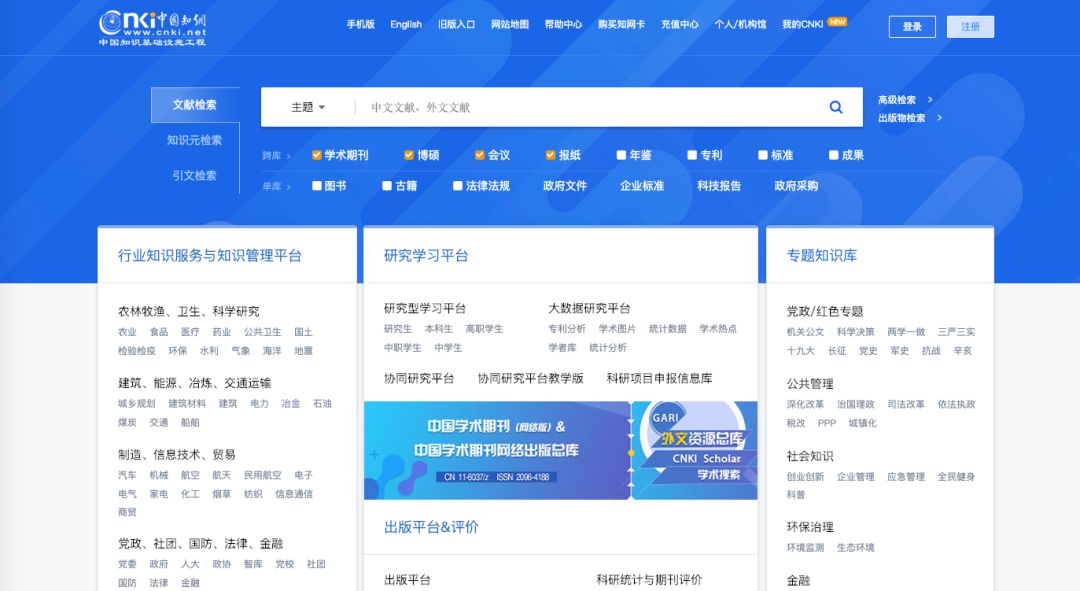1080x591 pixels.
Task: Click the CNKI logo
Action: point(152,27)
